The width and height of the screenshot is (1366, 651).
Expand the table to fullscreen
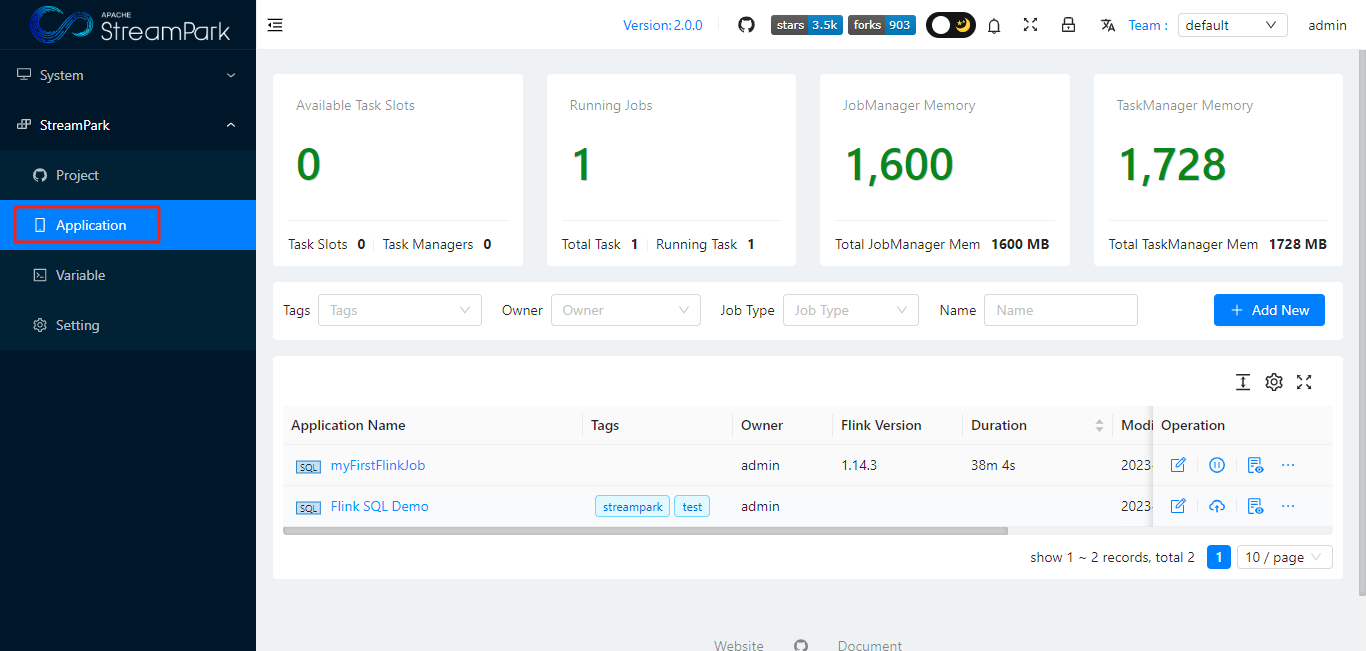[x=1304, y=382]
